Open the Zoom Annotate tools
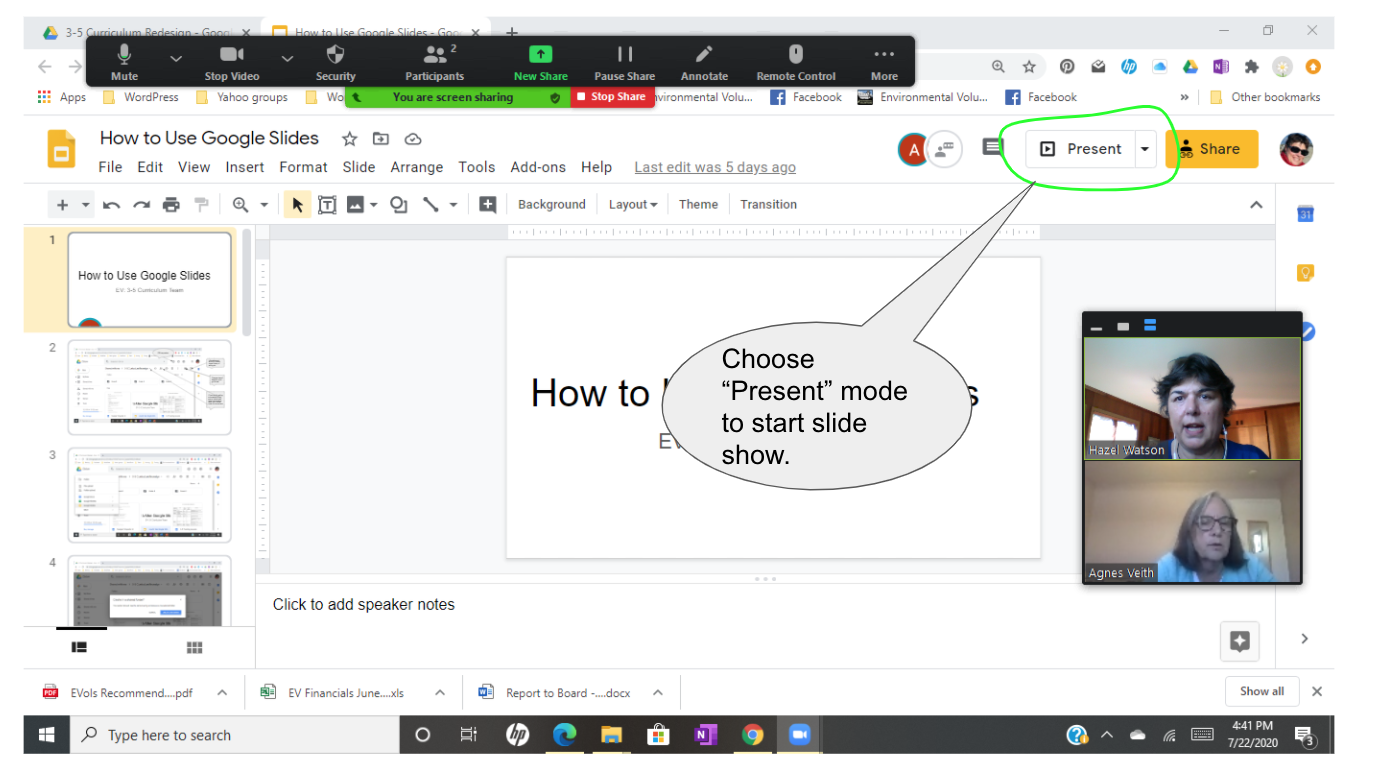Screen dimensions: 1388x776 pyautogui.click(x=705, y=61)
